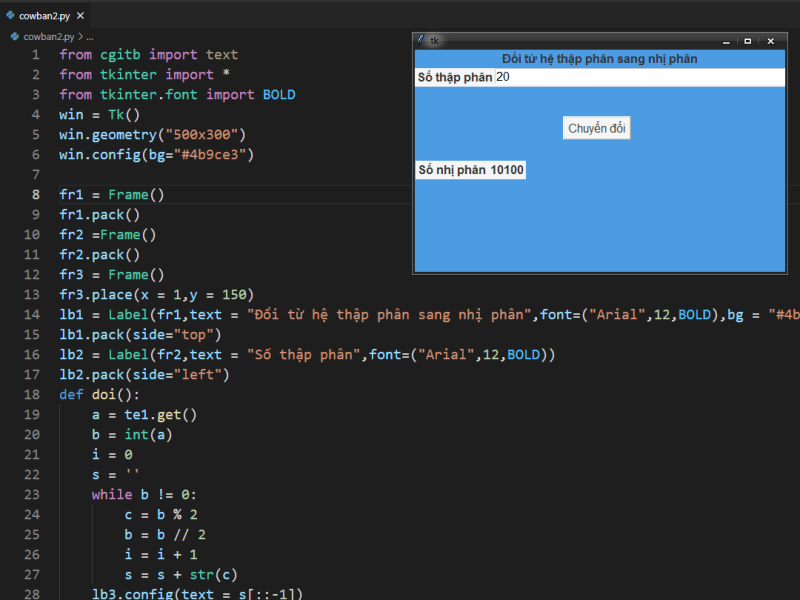800x600 pixels.
Task: Close the cowban2.py editor tab
Action: click(x=78, y=15)
